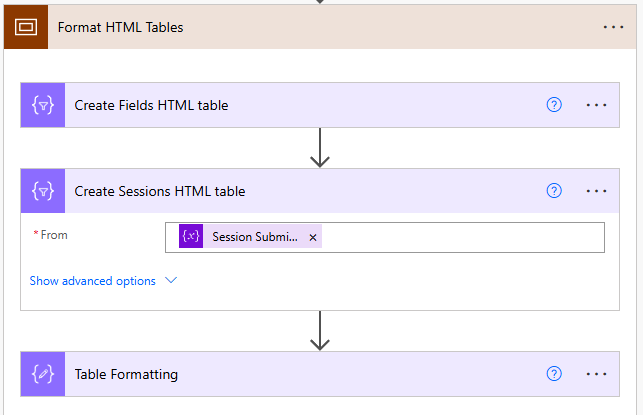Show advanced options link
Viewport: 643px width, 415px height.
click(93, 281)
